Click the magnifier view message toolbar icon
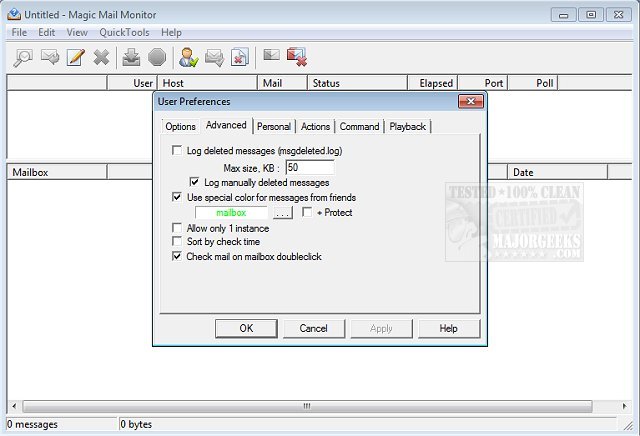 (x=23, y=58)
